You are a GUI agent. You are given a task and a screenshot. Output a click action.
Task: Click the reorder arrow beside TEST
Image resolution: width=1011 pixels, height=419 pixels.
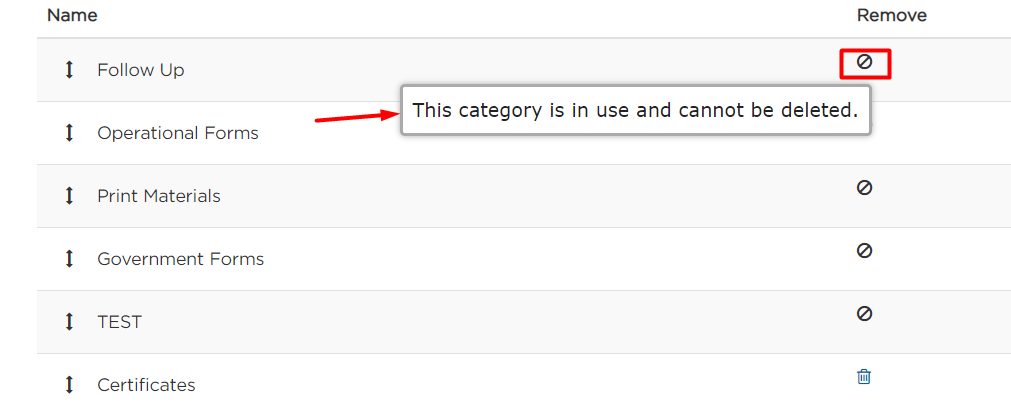tap(70, 322)
